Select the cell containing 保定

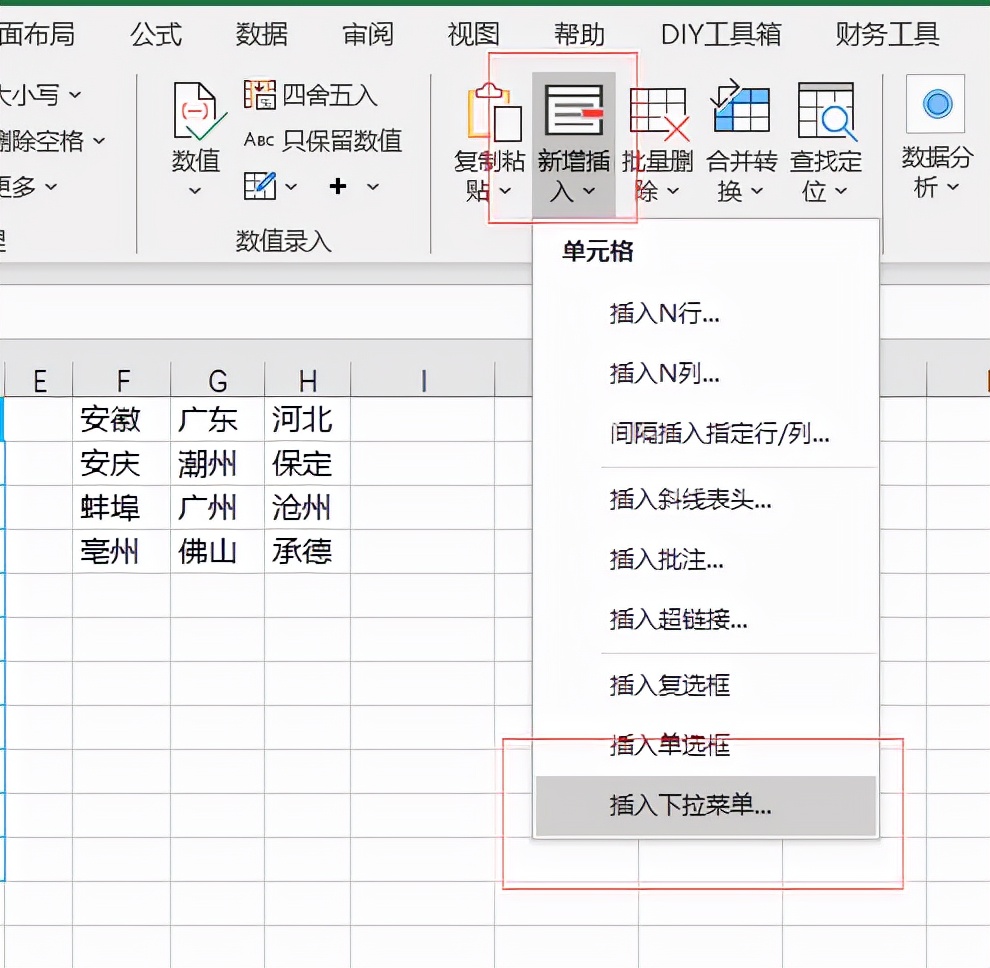click(307, 463)
